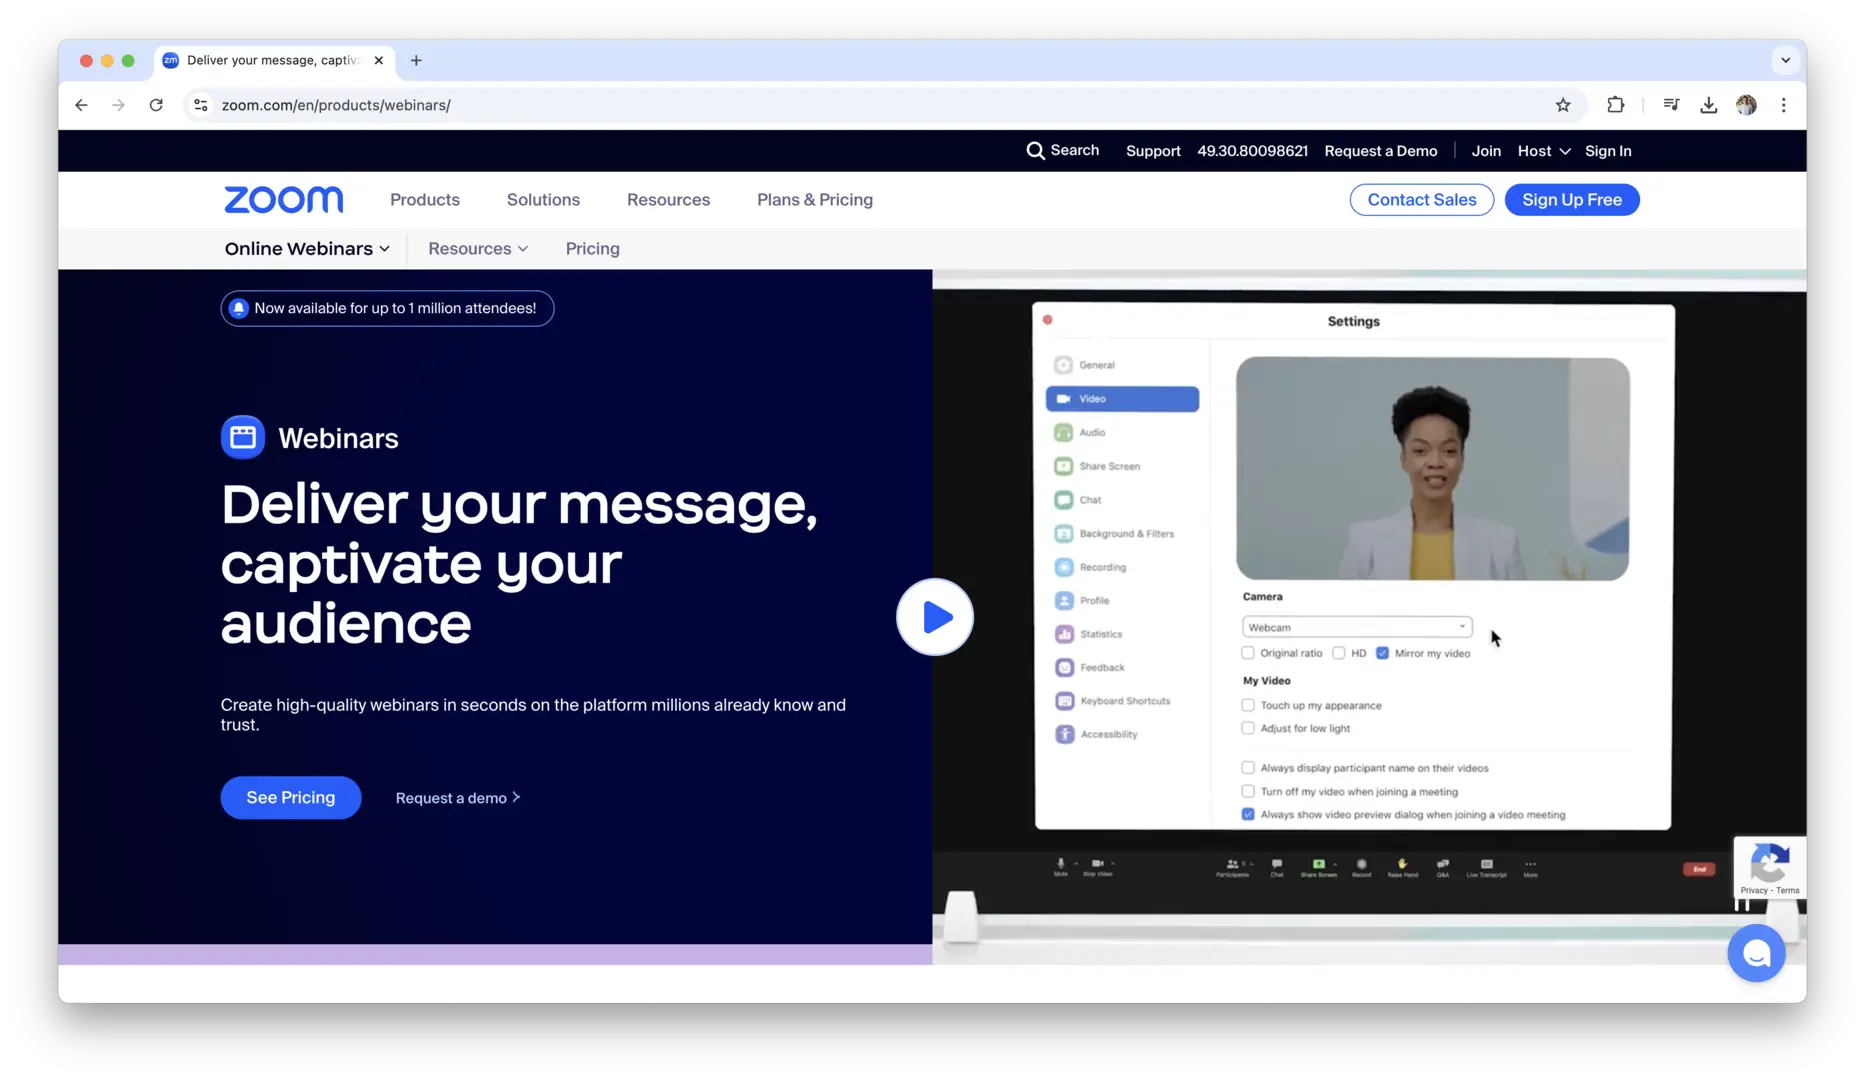Click Request a Demo in the top bar
Image resolution: width=1865 pixels, height=1080 pixels.
[x=1381, y=151]
